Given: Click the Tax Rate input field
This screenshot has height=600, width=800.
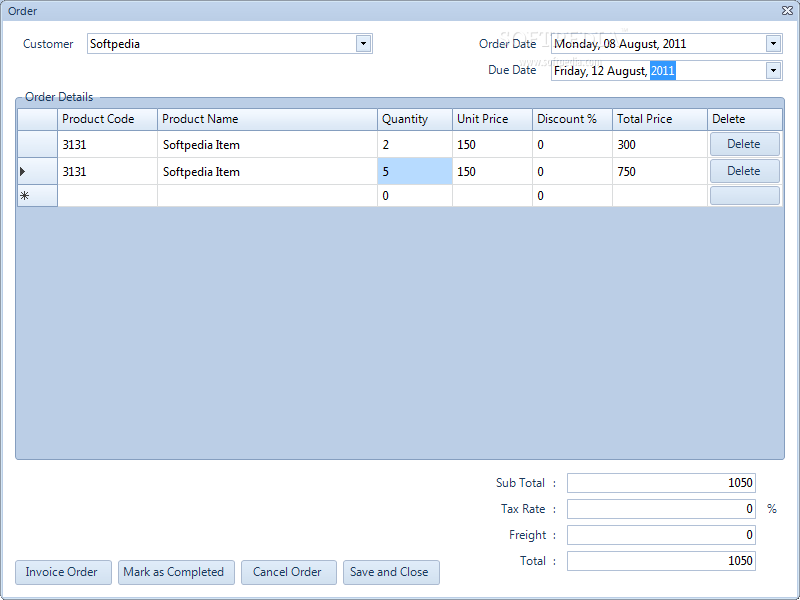Looking at the screenshot, I should click(x=661, y=509).
